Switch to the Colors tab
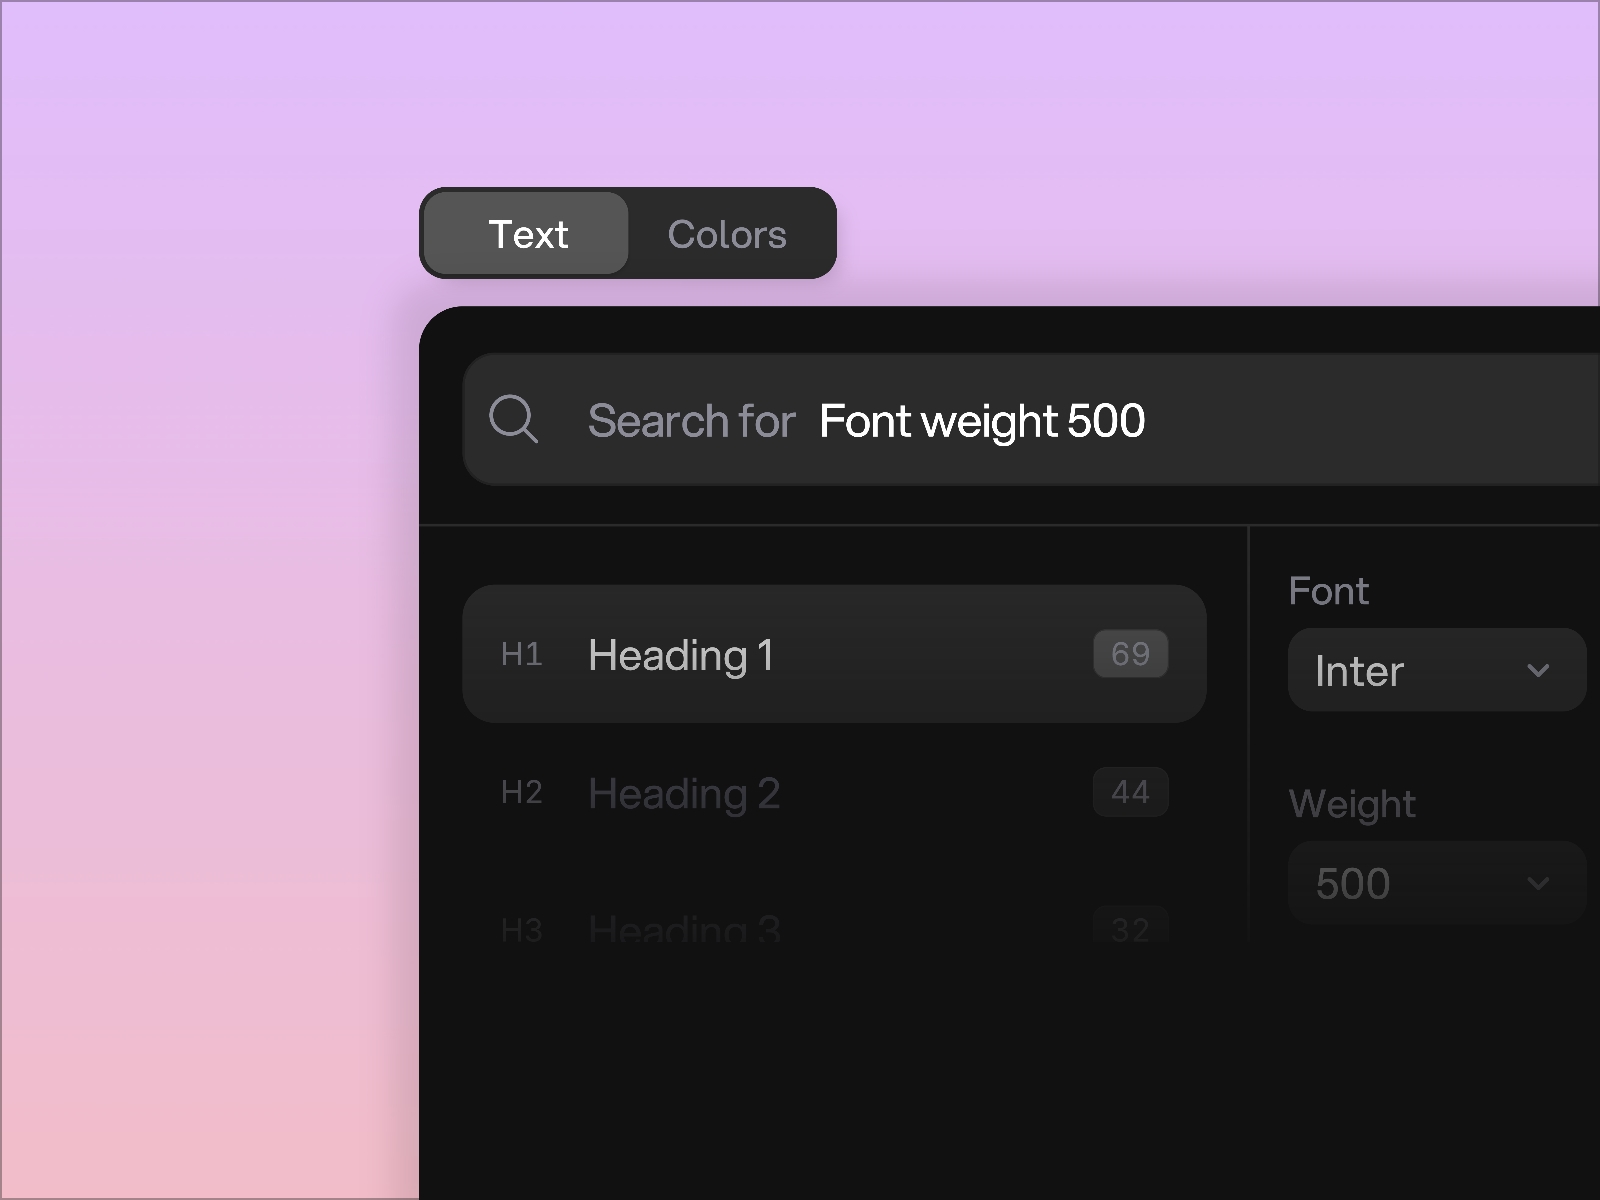This screenshot has height=1200, width=1600. (727, 234)
